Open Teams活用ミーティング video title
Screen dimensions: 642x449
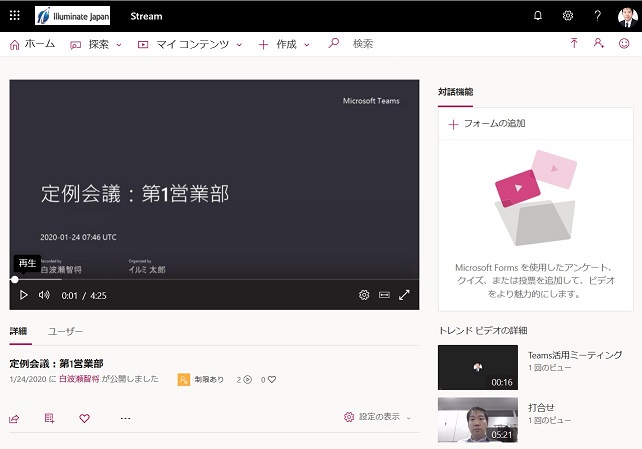click(x=575, y=355)
